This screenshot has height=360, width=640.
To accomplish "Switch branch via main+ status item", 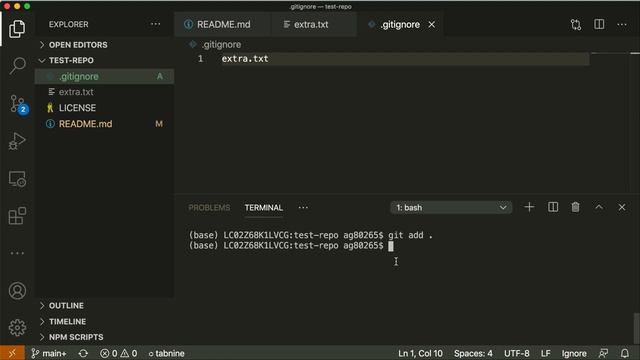I will point(49,353).
